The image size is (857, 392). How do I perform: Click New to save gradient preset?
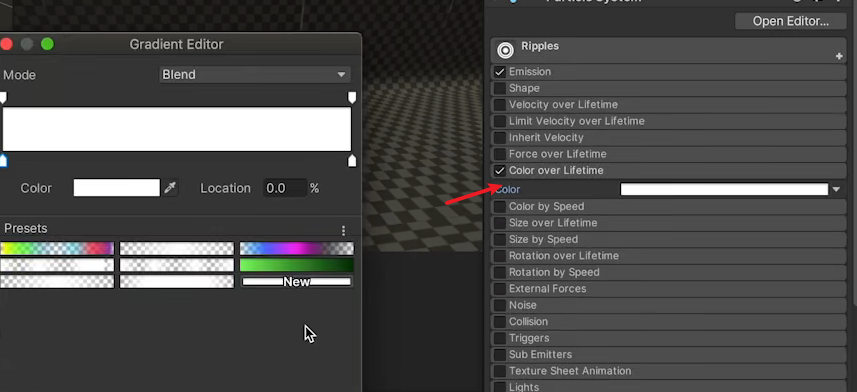[x=297, y=282]
